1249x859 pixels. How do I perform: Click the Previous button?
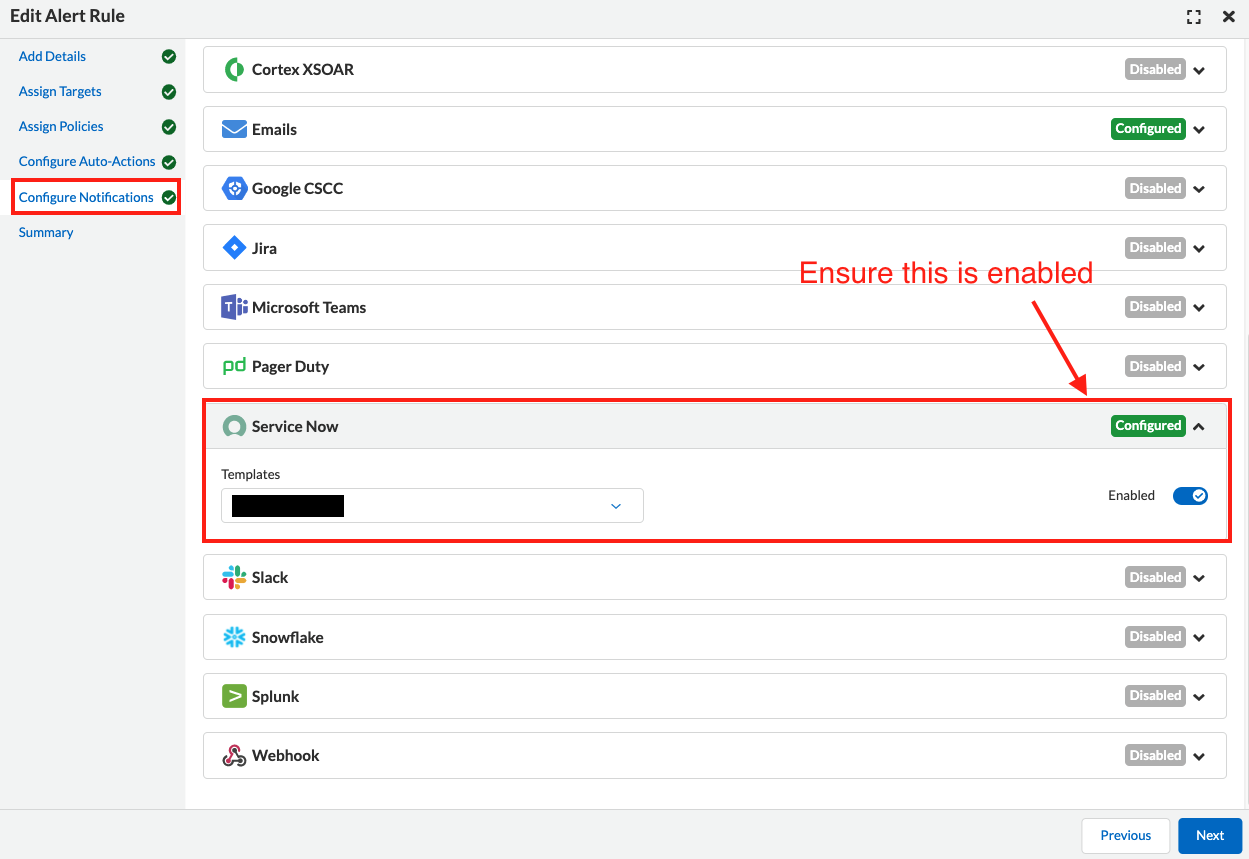(x=1125, y=835)
